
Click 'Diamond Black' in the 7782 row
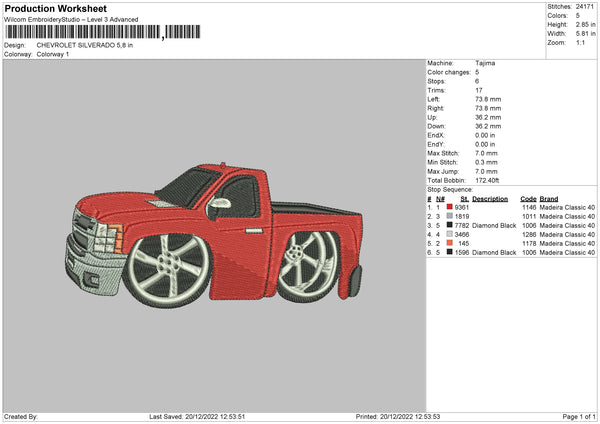click(494, 225)
